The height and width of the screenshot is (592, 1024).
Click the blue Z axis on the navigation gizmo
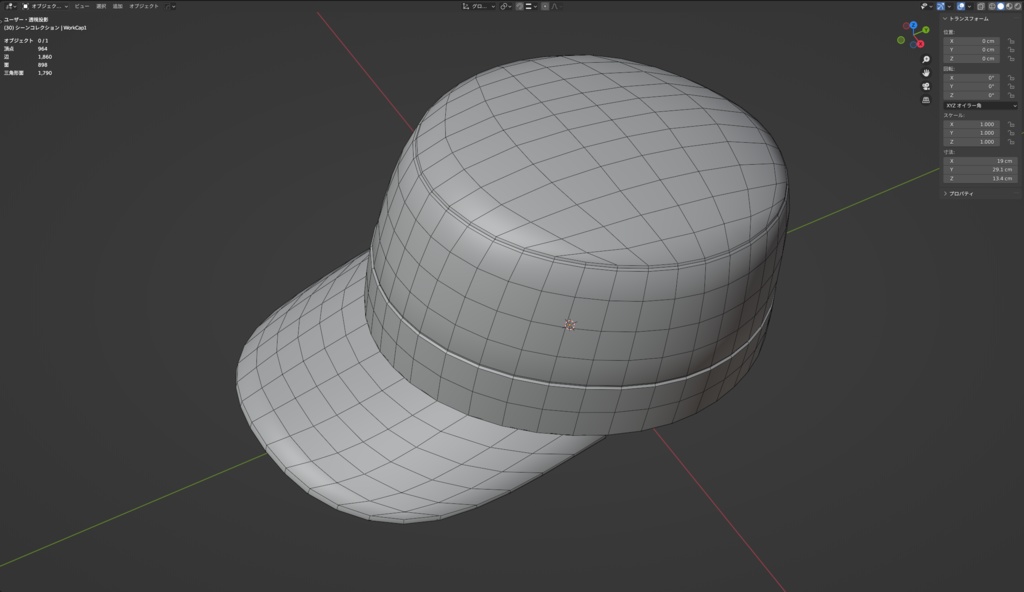point(914,25)
